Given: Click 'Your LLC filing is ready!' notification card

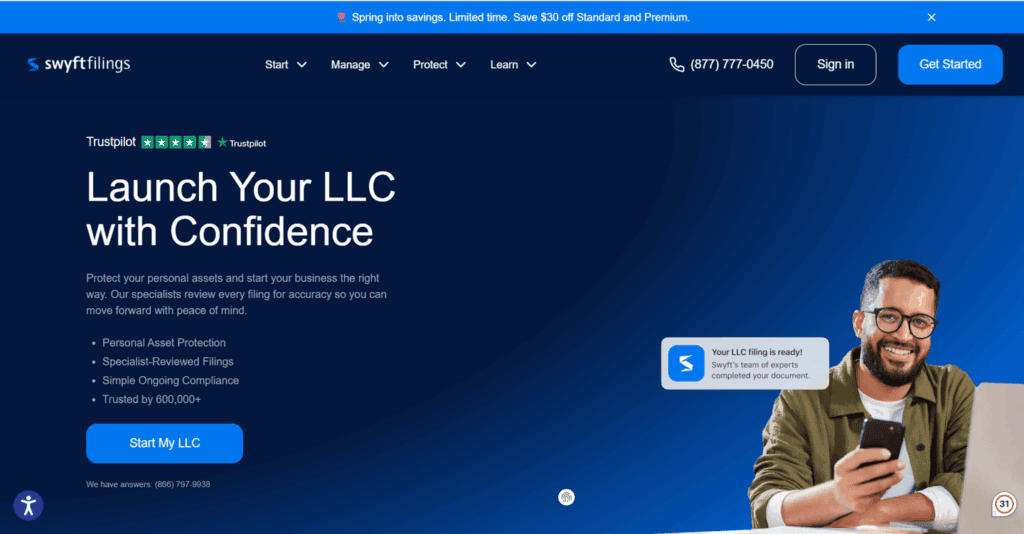Looking at the screenshot, I should coord(745,363).
